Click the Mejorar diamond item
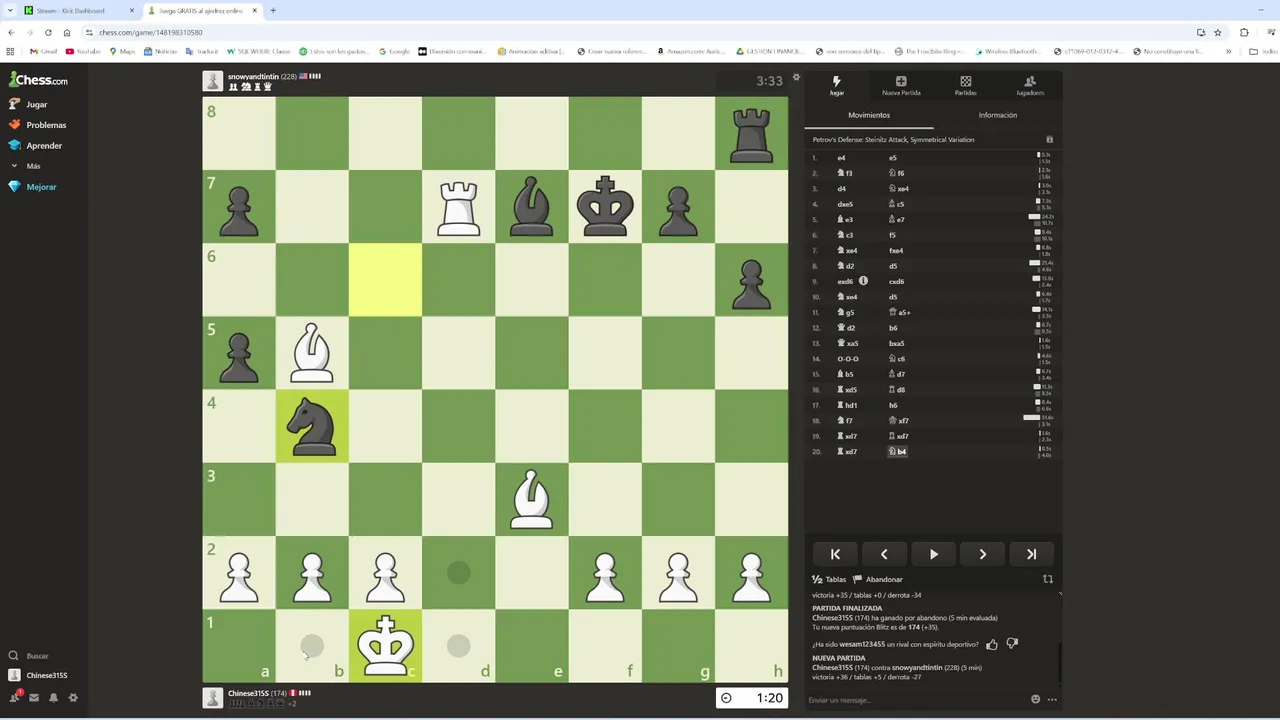This screenshot has width=1280, height=720. click(x=33, y=187)
